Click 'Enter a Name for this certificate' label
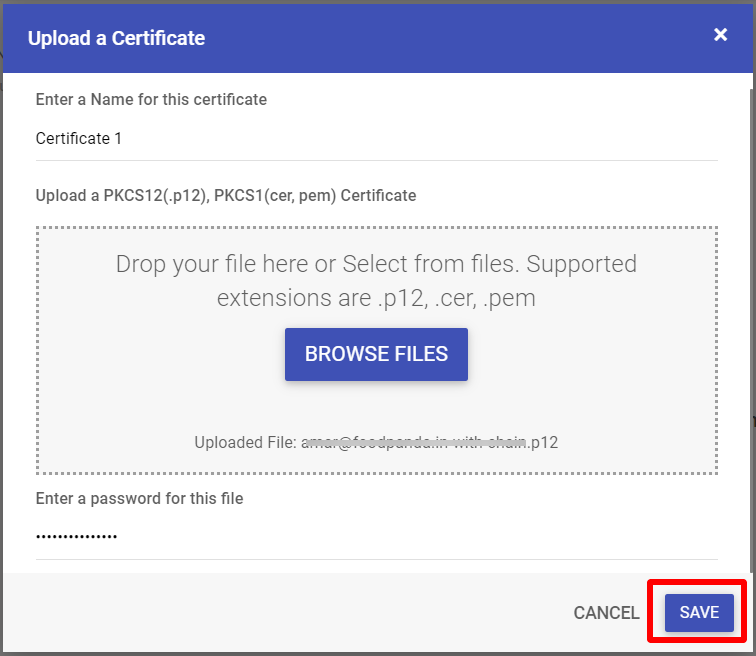Image resolution: width=756 pixels, height=656 pixels. coord(151,99)
